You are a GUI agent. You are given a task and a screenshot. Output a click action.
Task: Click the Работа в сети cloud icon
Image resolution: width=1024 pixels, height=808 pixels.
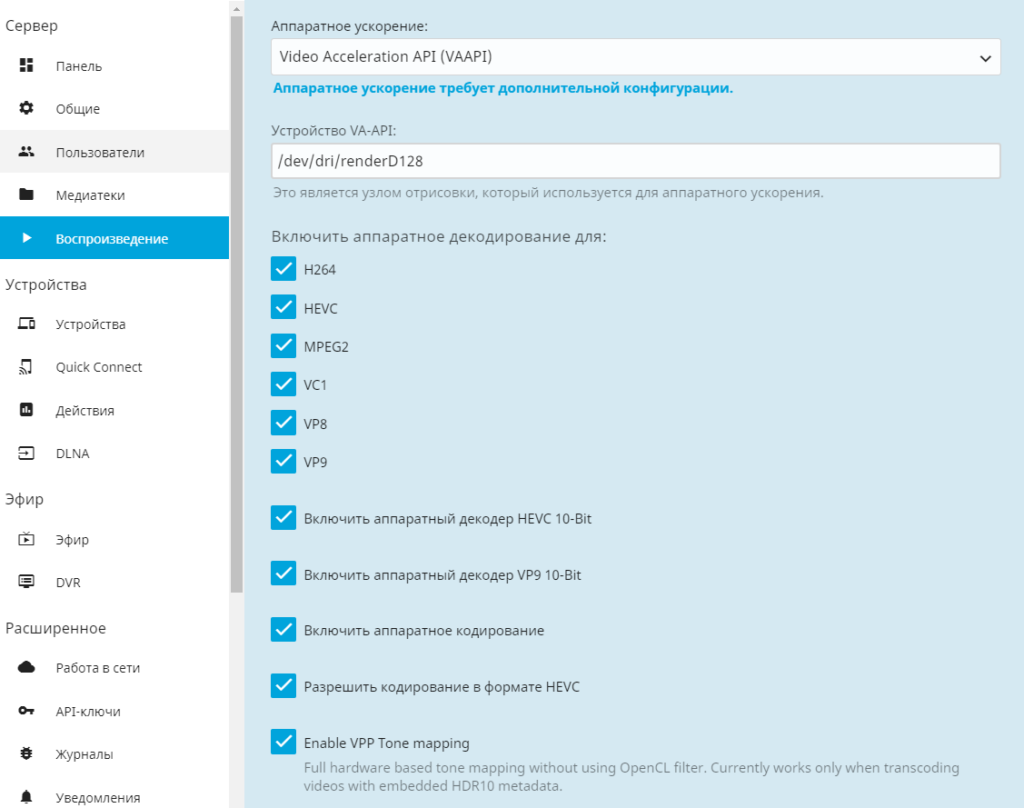(27, 668)
